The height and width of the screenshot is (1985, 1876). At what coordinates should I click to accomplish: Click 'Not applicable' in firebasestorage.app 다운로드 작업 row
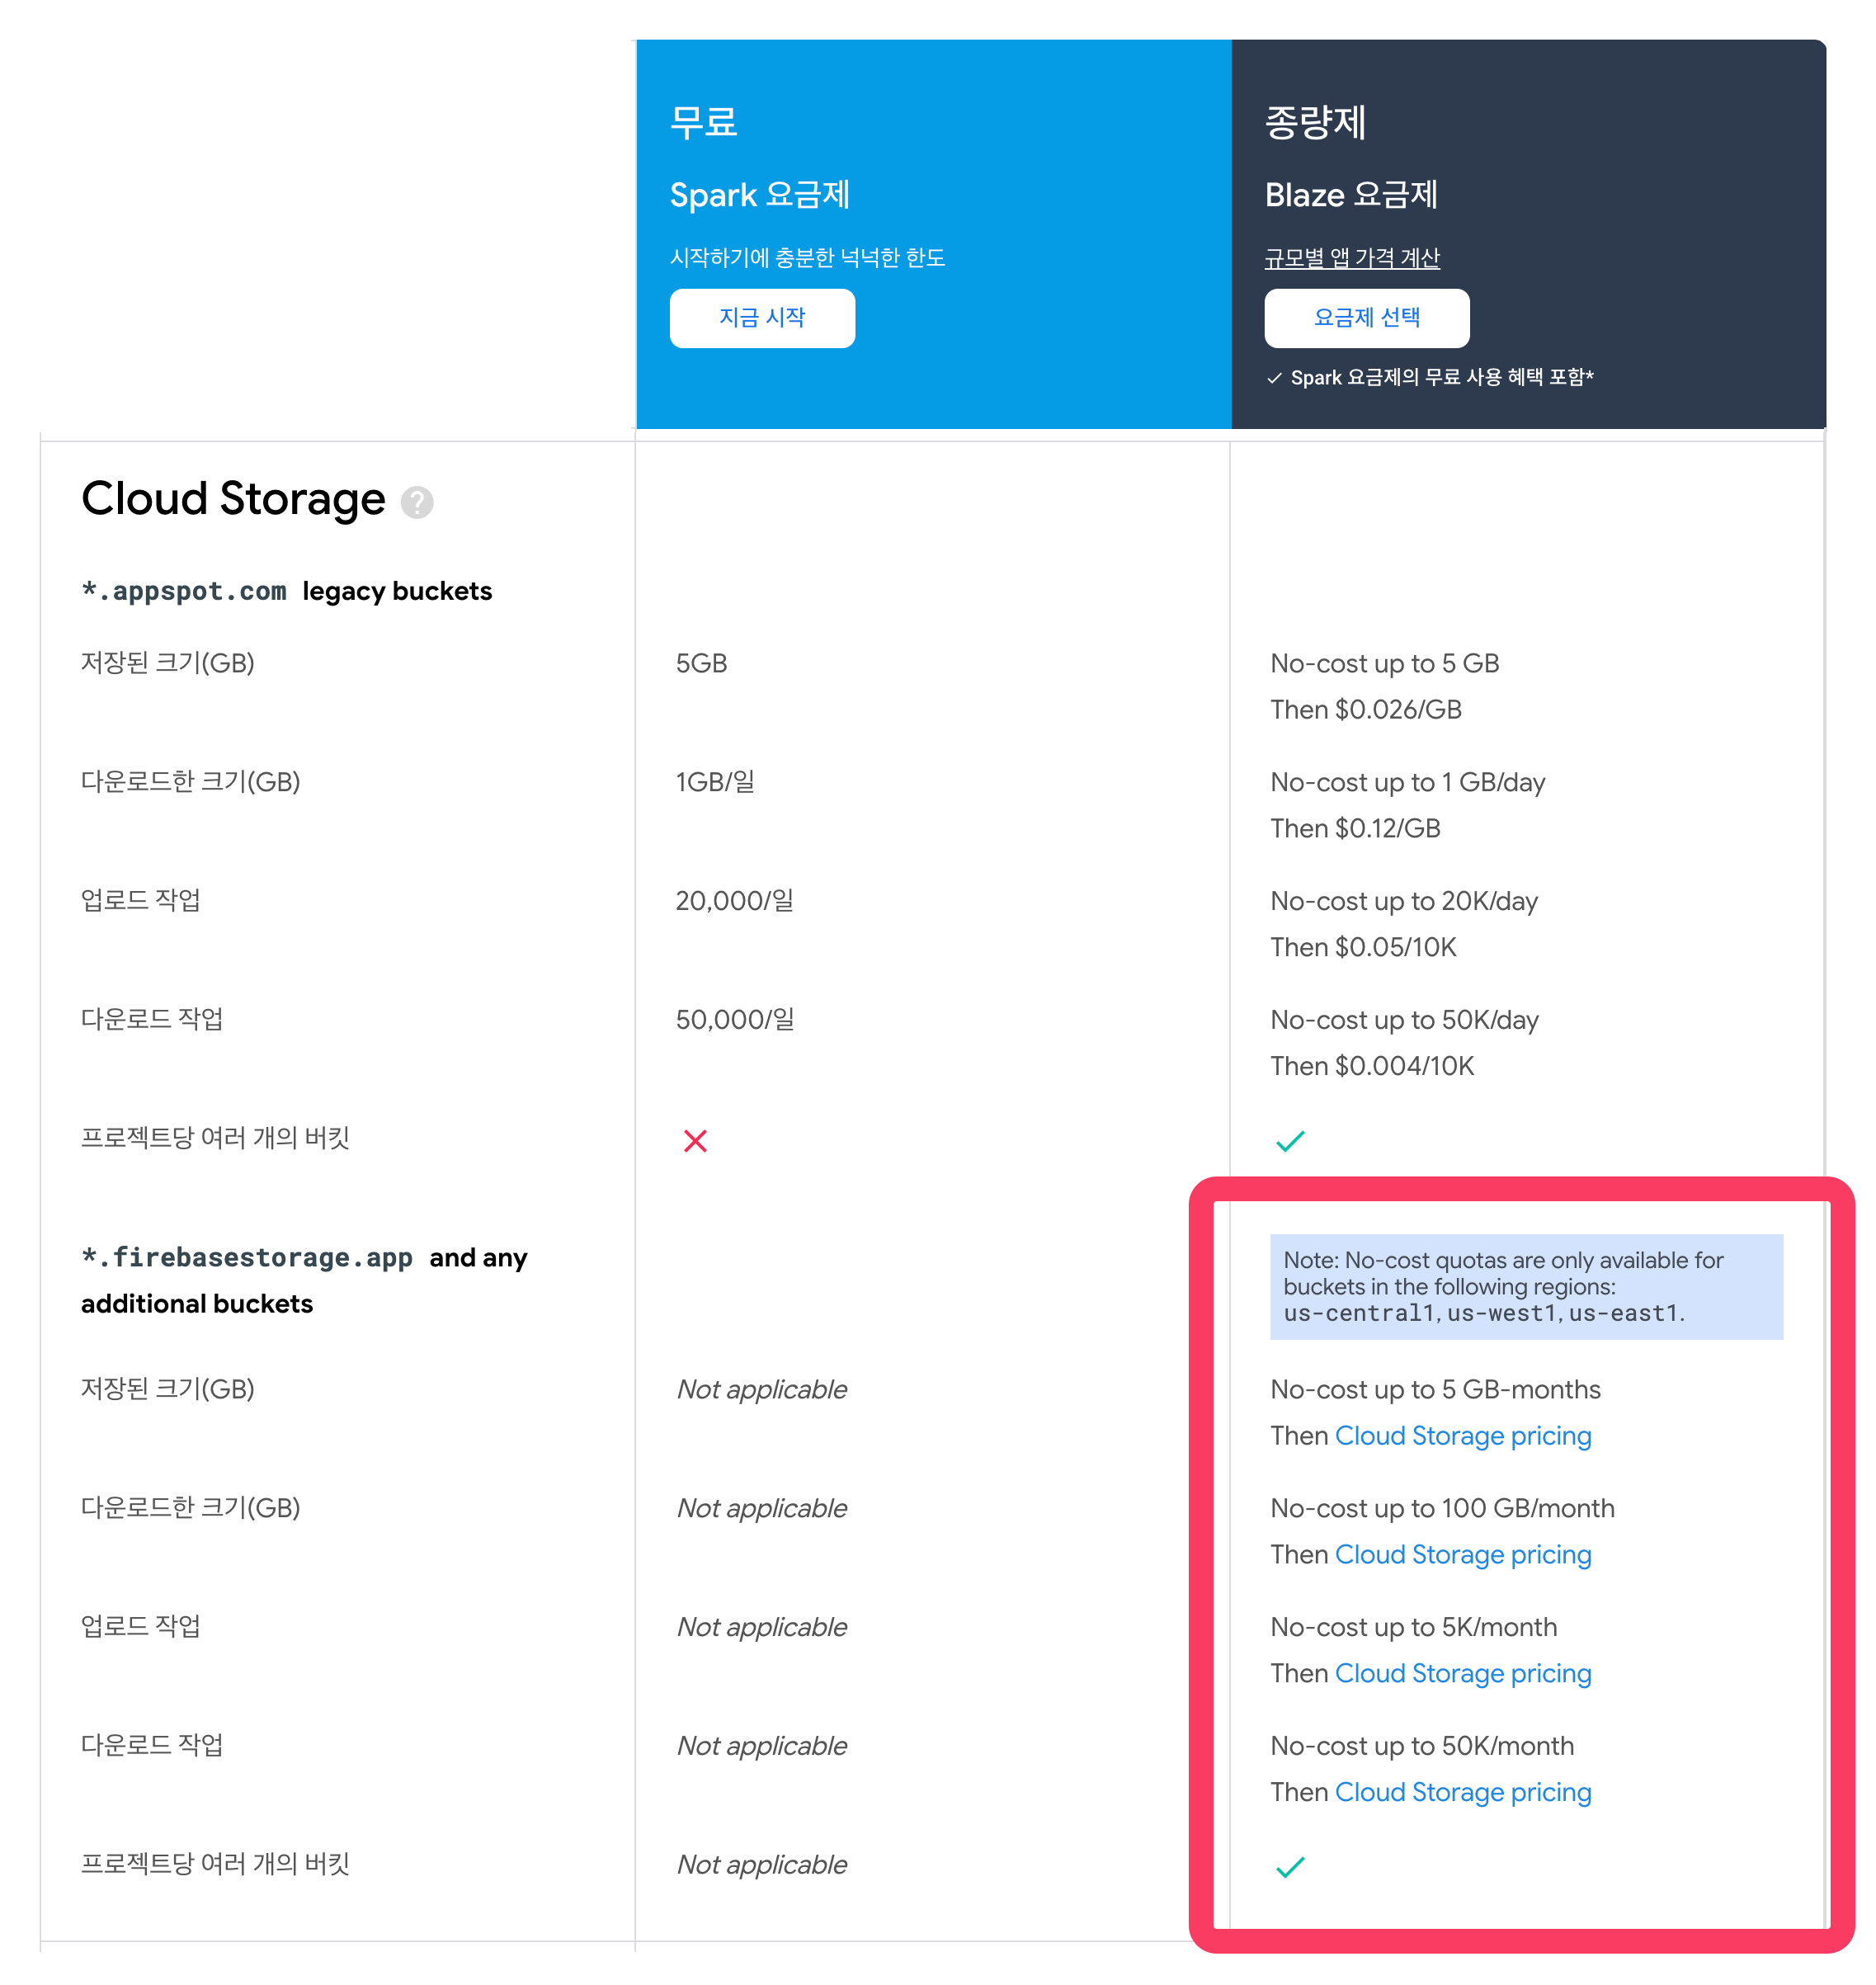coord(762,1747)
